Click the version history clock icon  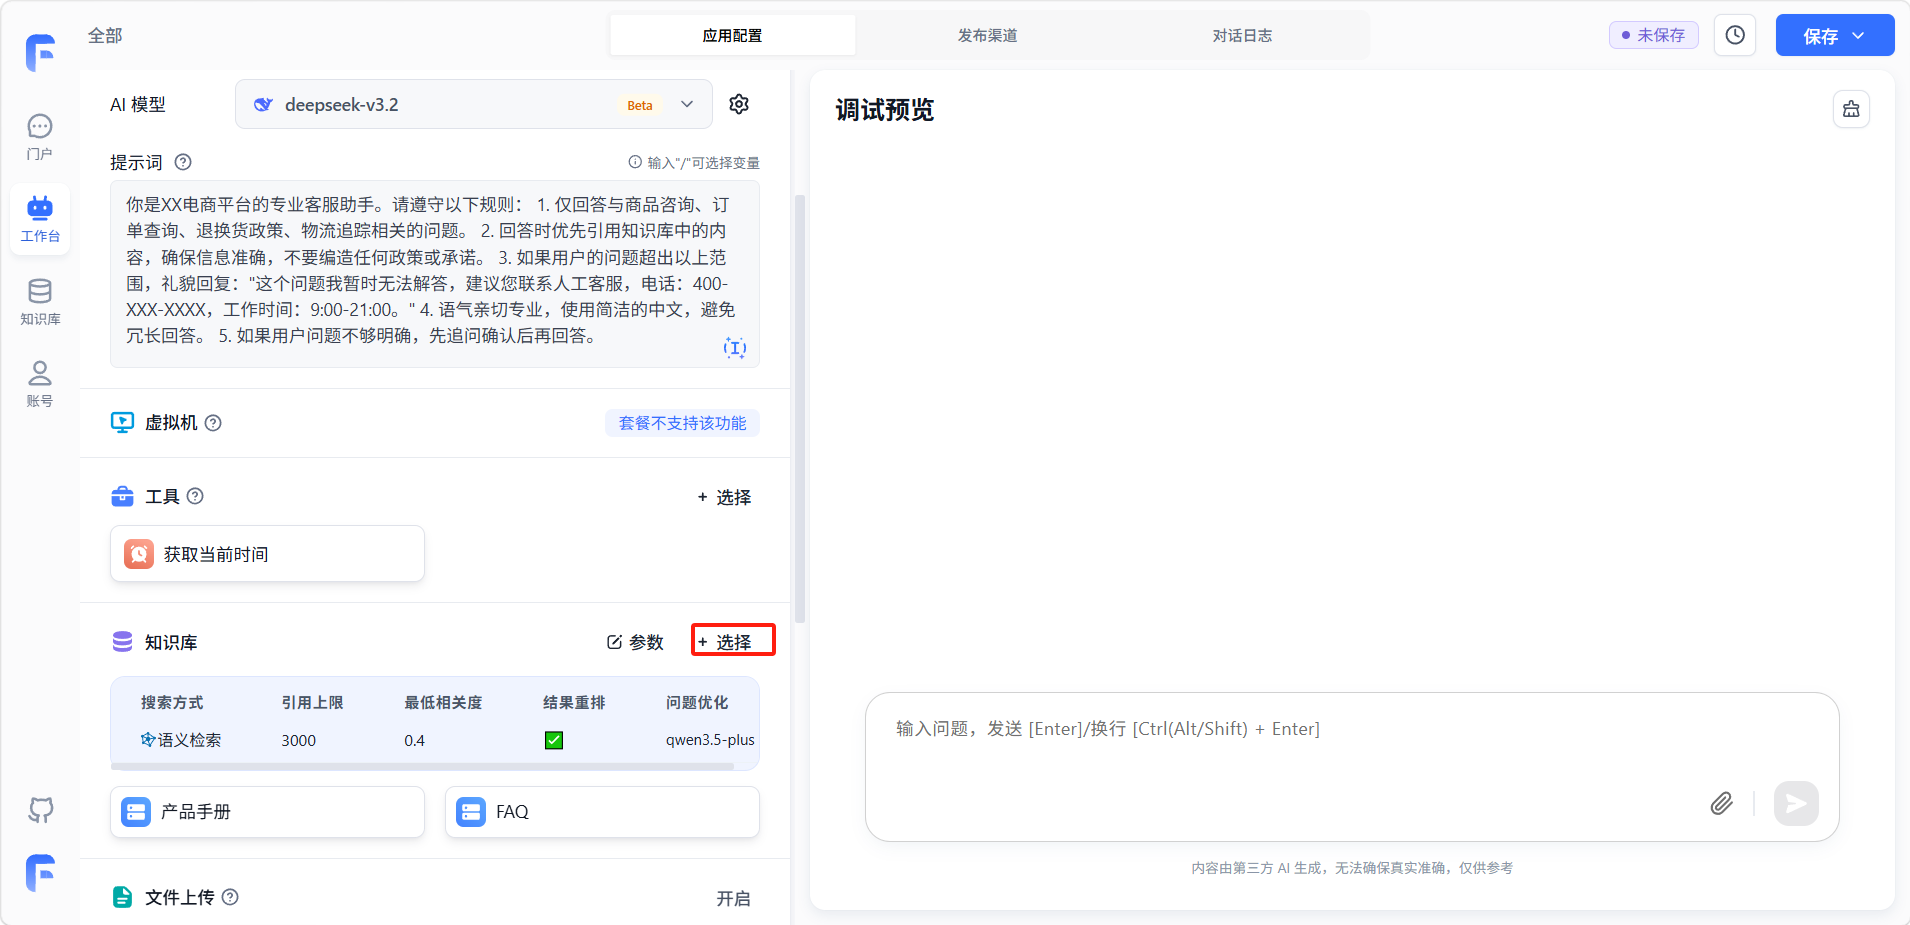(1735, 35)
